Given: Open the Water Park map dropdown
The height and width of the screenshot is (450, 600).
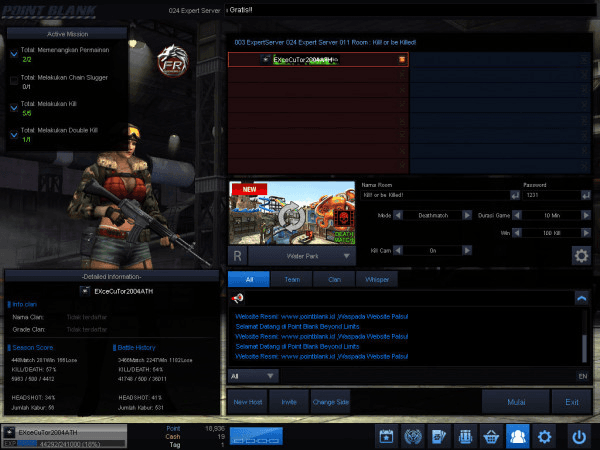Looking at the screenshot, I should click(x=302, y=256).
